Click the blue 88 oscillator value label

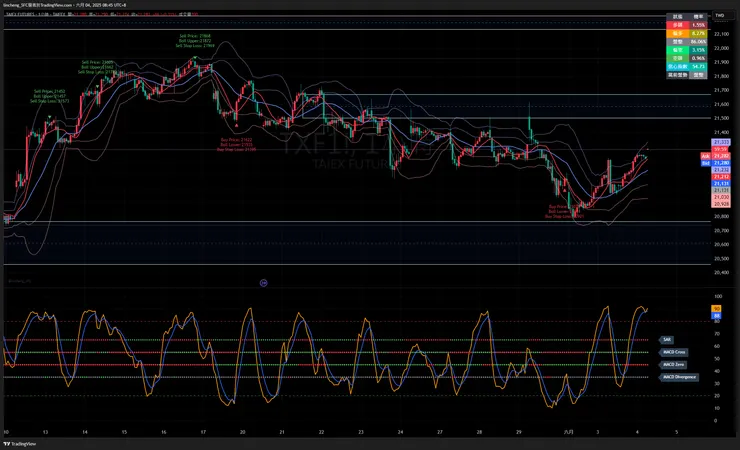716,316
